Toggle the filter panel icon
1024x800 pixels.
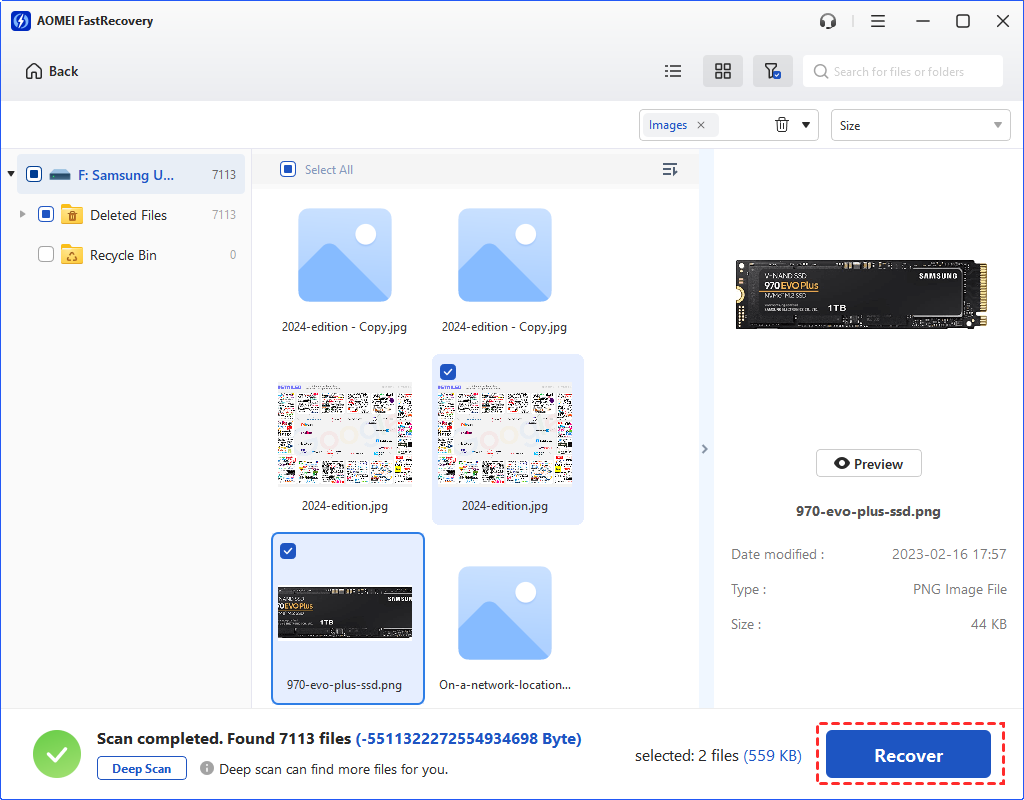coord(772,71)
